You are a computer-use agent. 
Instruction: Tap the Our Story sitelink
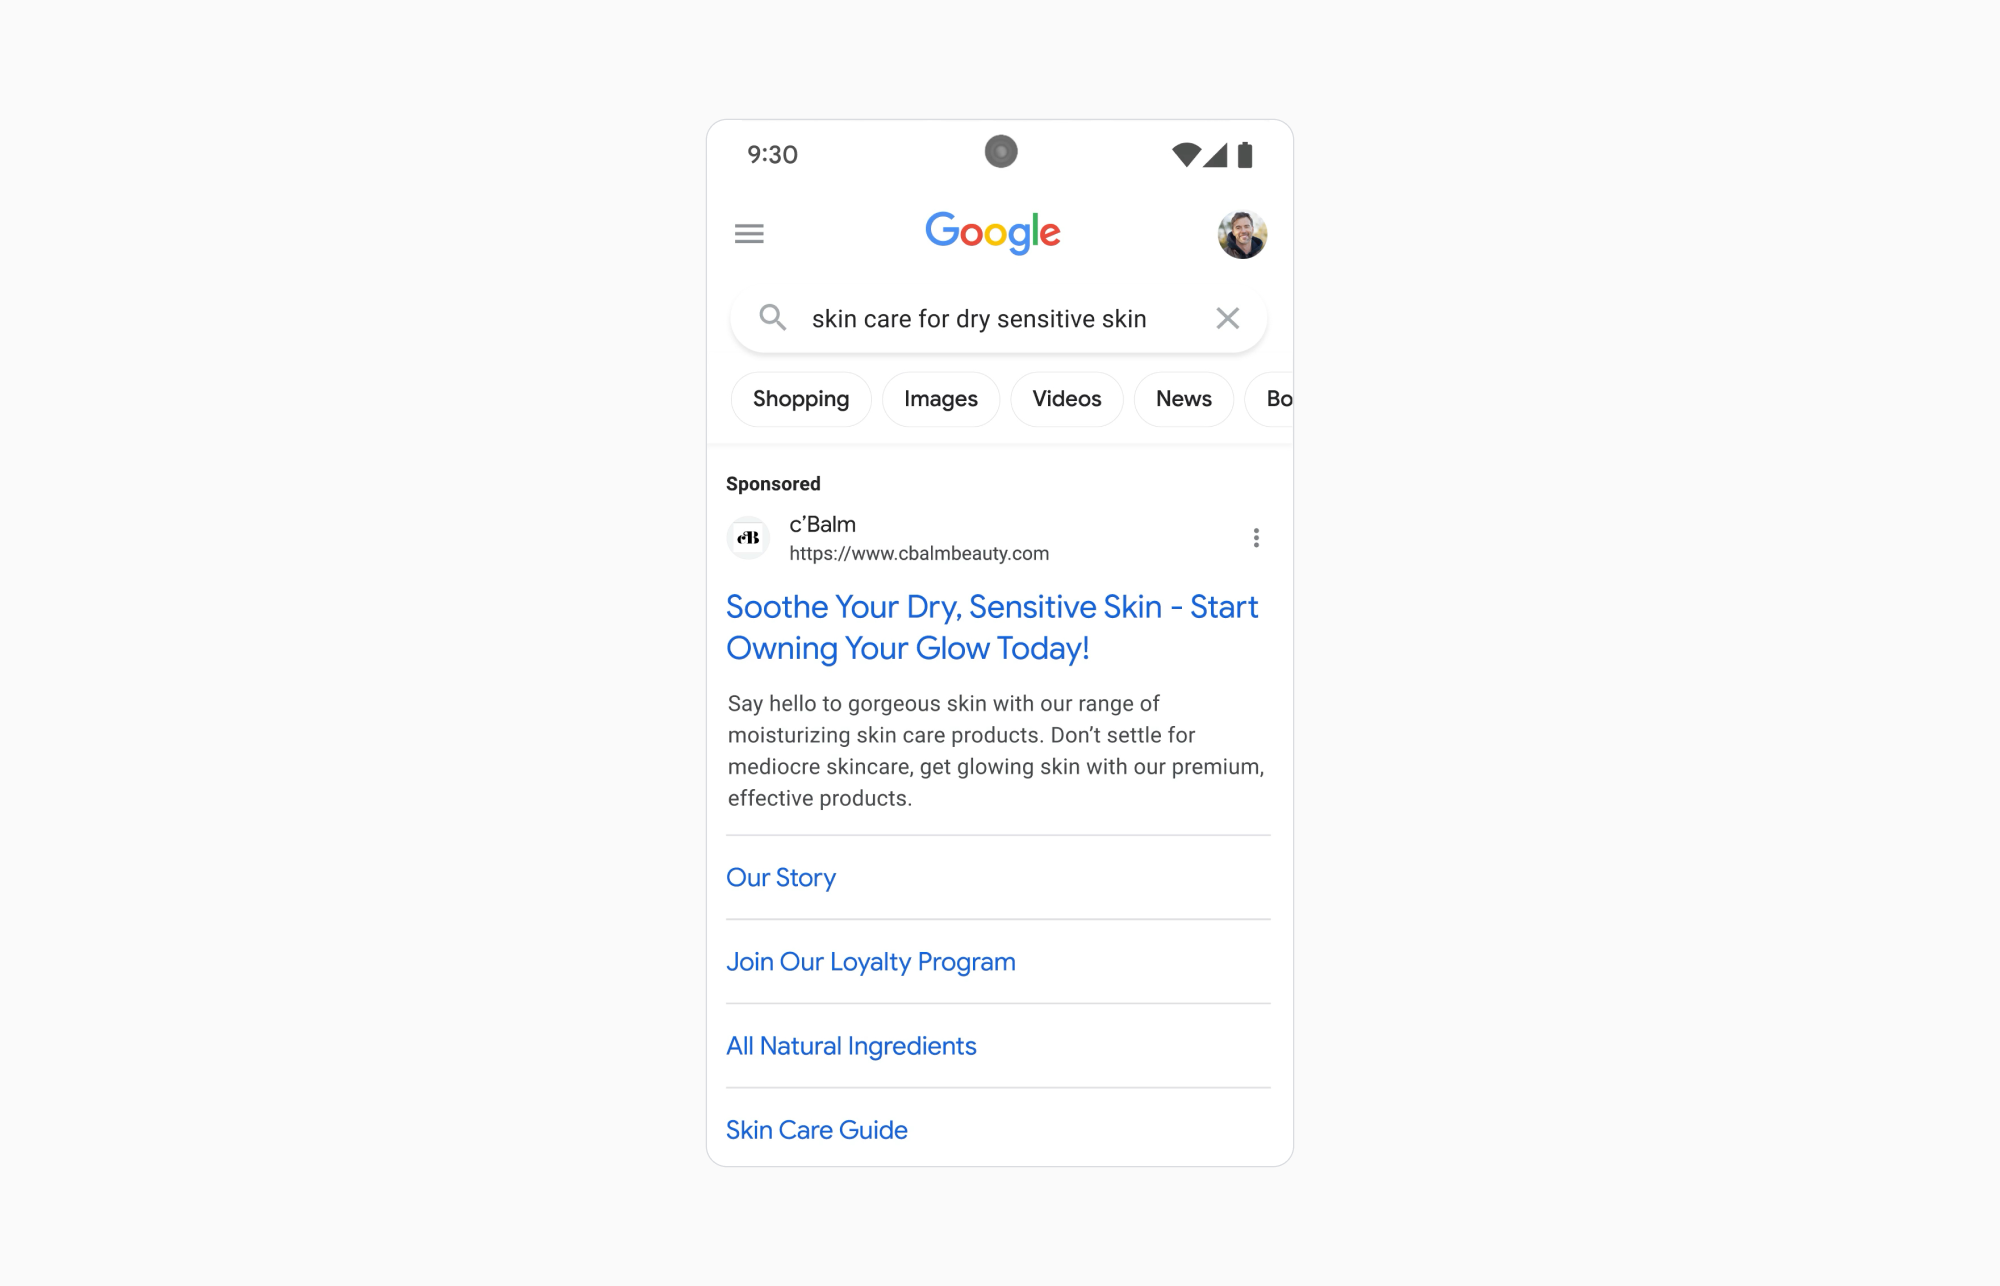pyautogui.click(x=781, y=878)
